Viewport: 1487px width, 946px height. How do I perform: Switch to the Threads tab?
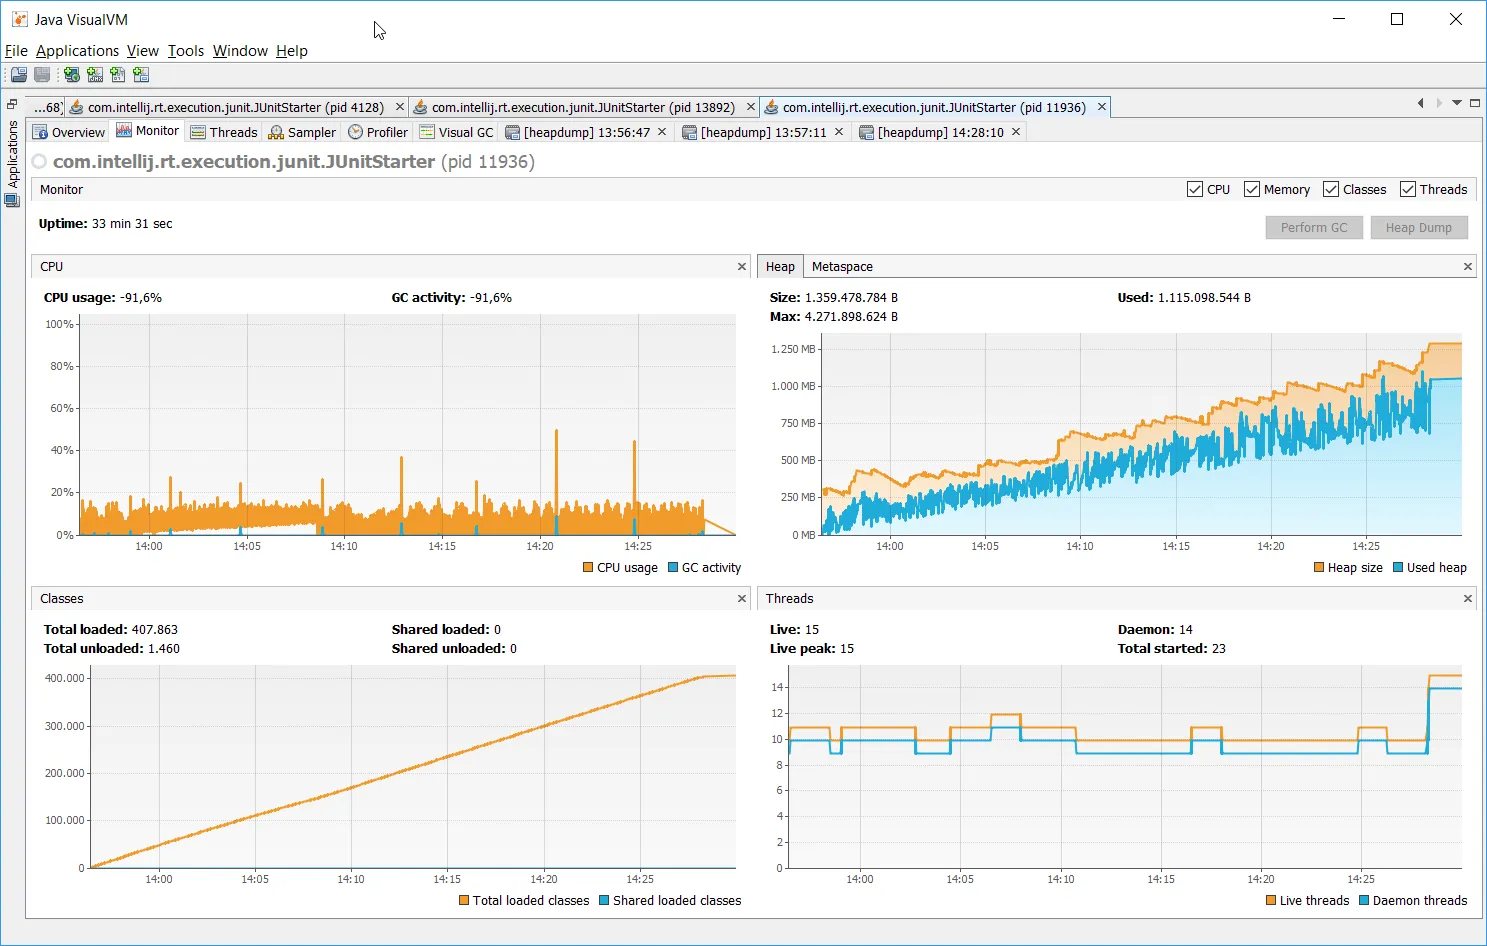point(224,132)
